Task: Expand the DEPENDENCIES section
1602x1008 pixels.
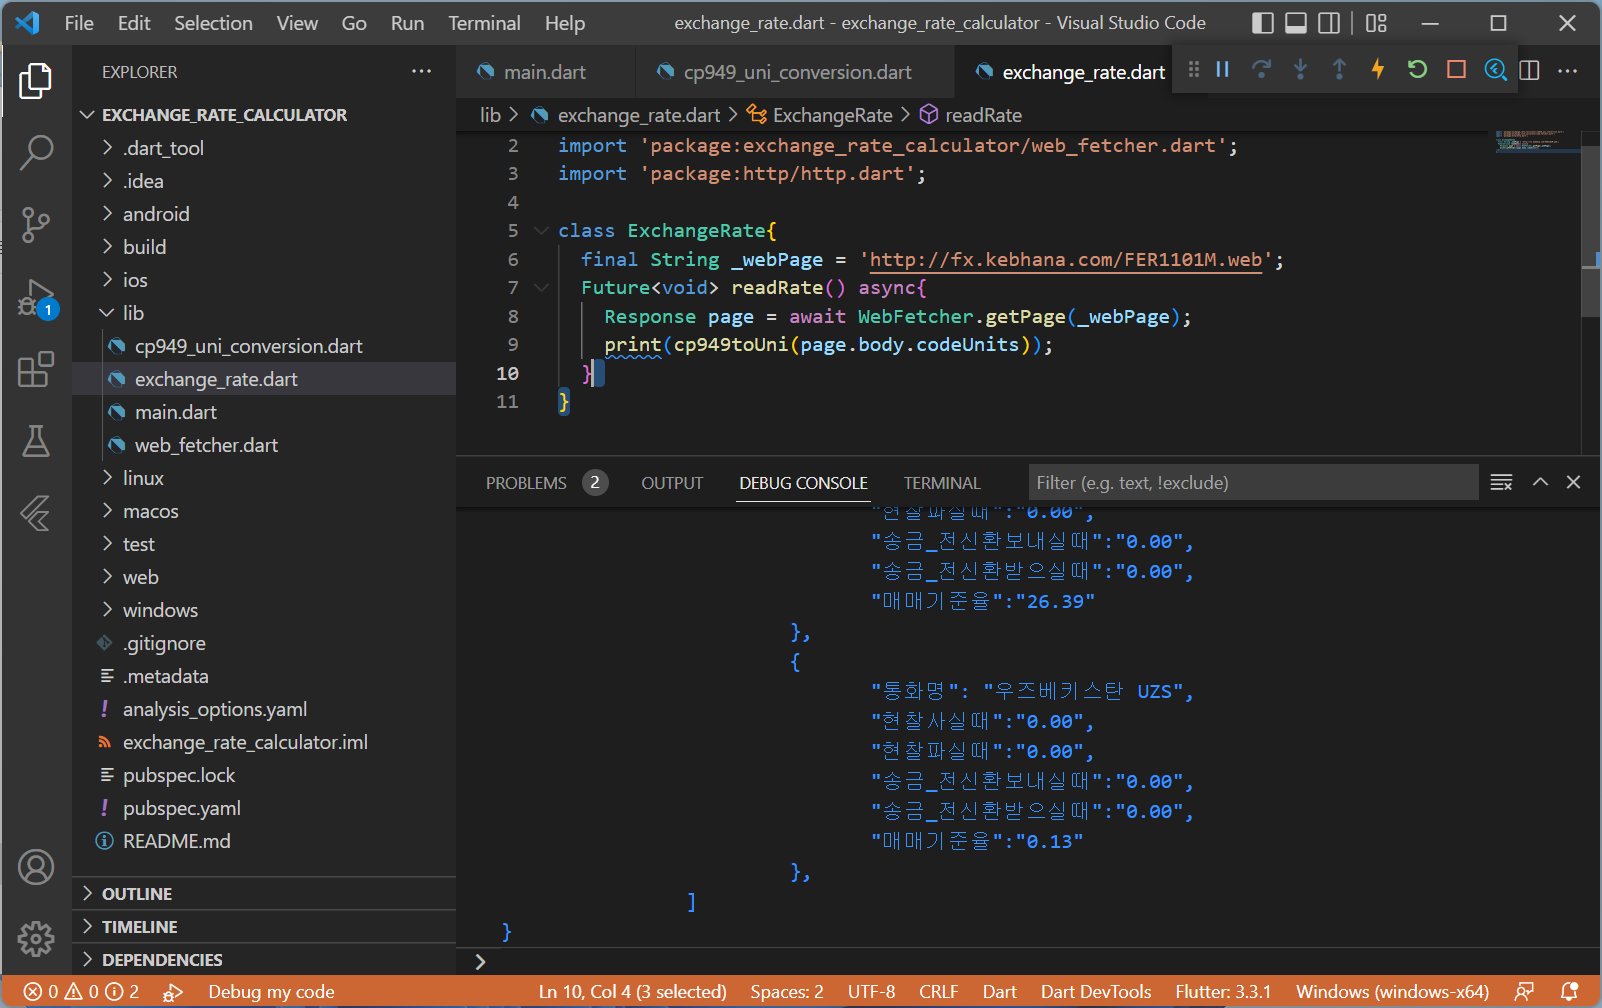Action: pos(264,960)
